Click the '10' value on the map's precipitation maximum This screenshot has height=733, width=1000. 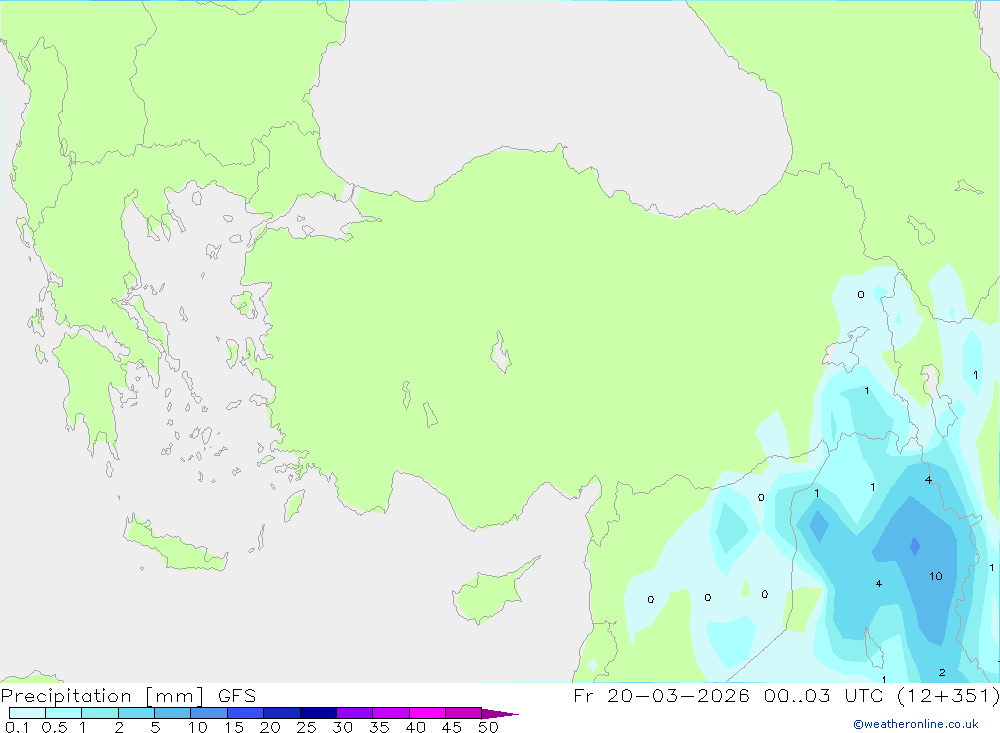(936, 576)
